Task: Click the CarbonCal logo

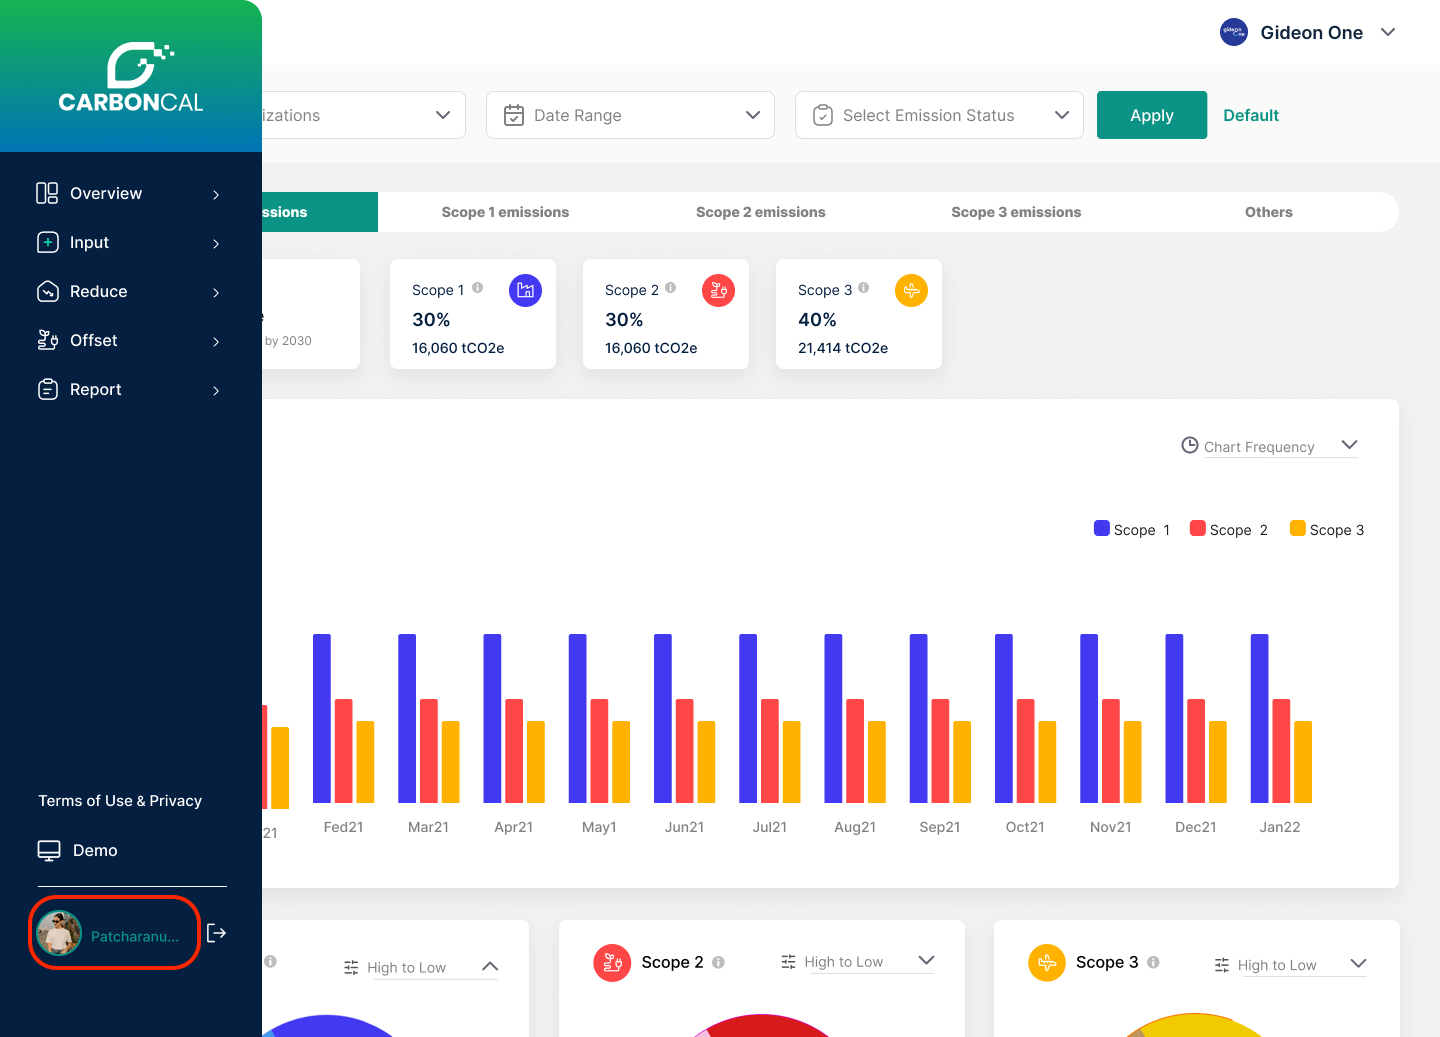Action: (131, 77)
